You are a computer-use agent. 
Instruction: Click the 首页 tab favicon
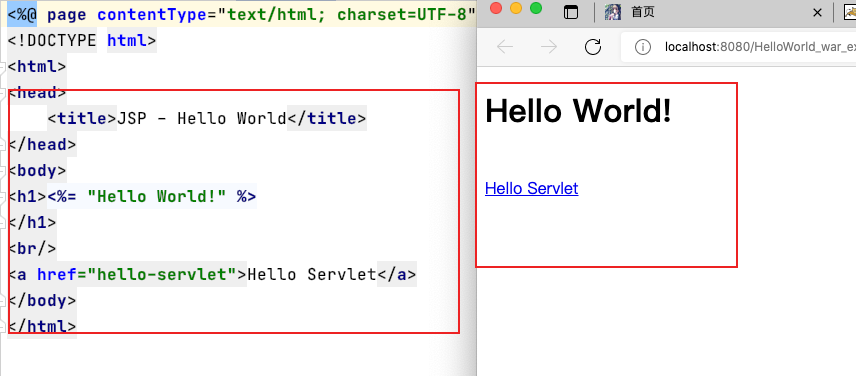[x=613, y=12]
